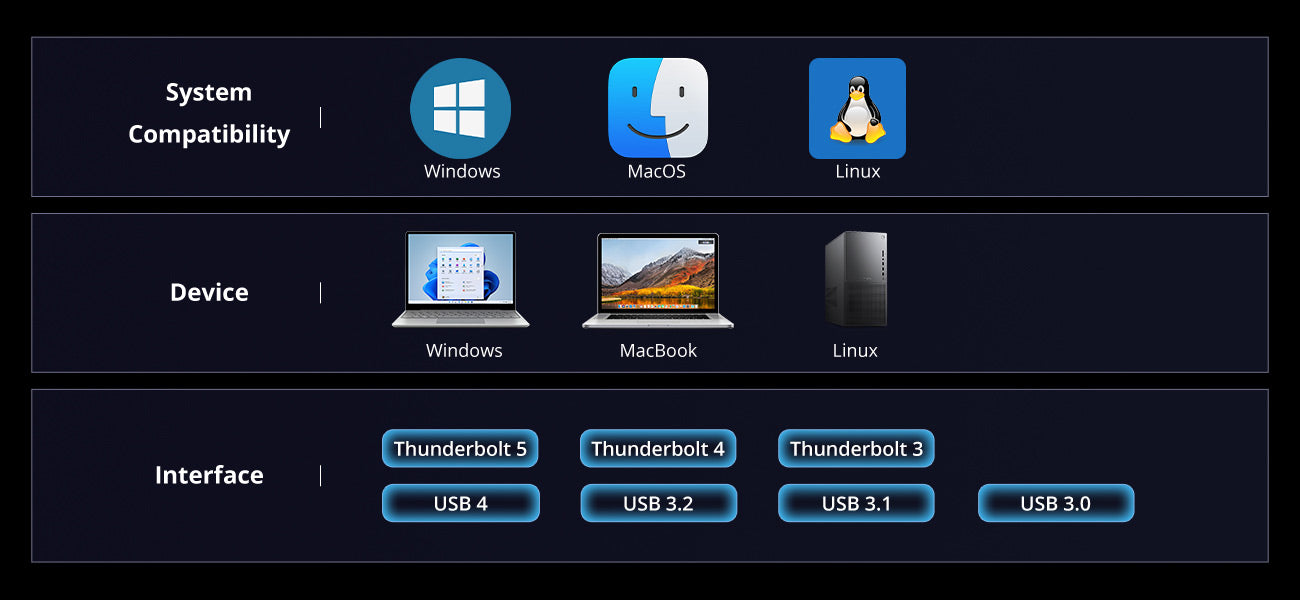Select the Linux desktop tower image
The width and height of the screenshot is (1300, 600).
click(x=856, y=279)
